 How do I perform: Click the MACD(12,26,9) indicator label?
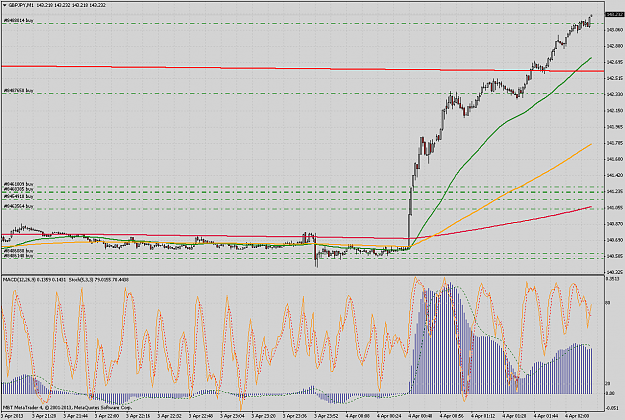[x=18, y=280]
